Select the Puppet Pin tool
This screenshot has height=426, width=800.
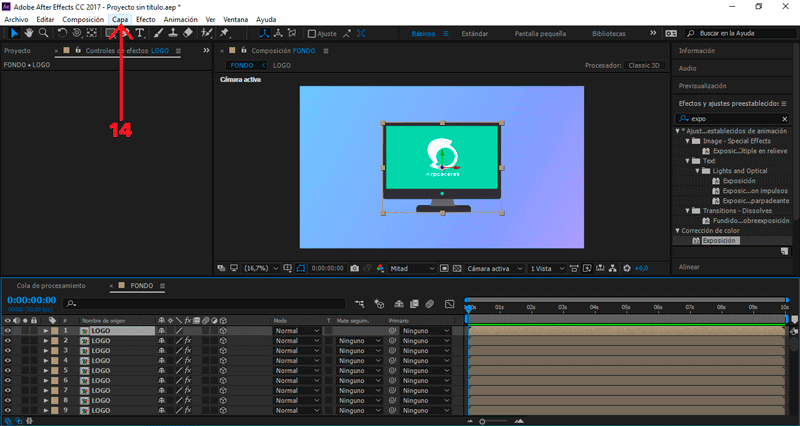(225, 33)
